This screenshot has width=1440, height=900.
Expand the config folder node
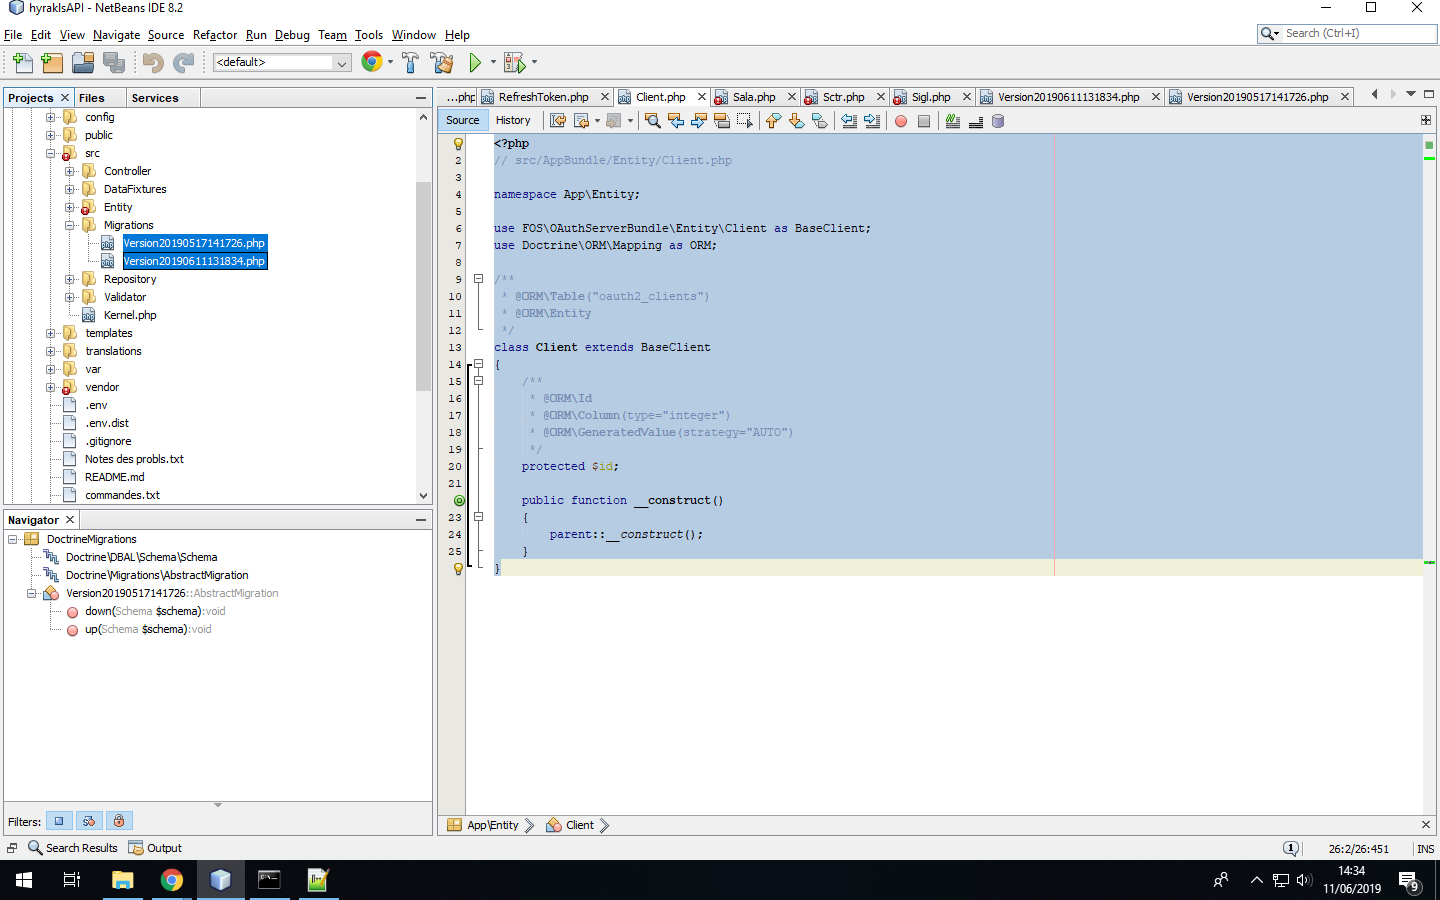click(50, 117)
